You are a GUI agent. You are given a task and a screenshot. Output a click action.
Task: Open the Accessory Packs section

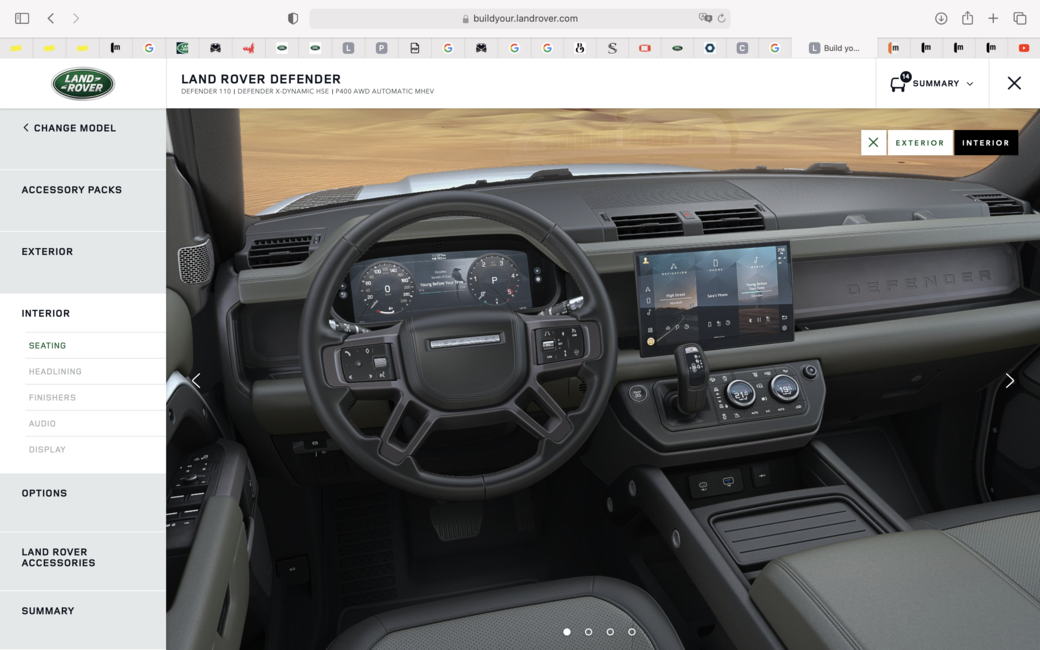tap(72, 190)
